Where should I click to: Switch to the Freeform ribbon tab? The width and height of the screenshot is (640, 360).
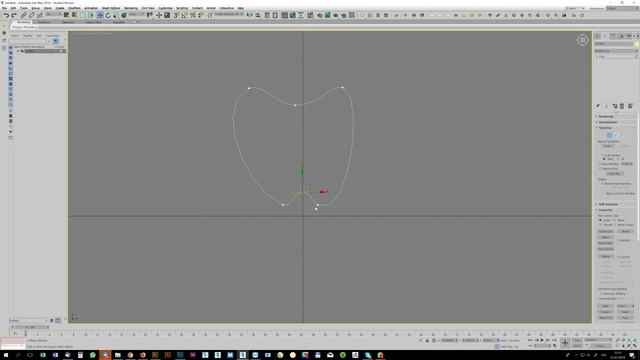click(44, 22)
